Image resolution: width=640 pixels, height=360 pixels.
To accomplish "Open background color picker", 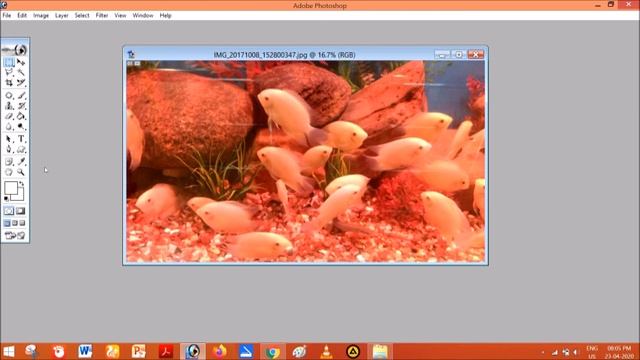I will pyautogui.click(x=20, y=196).
